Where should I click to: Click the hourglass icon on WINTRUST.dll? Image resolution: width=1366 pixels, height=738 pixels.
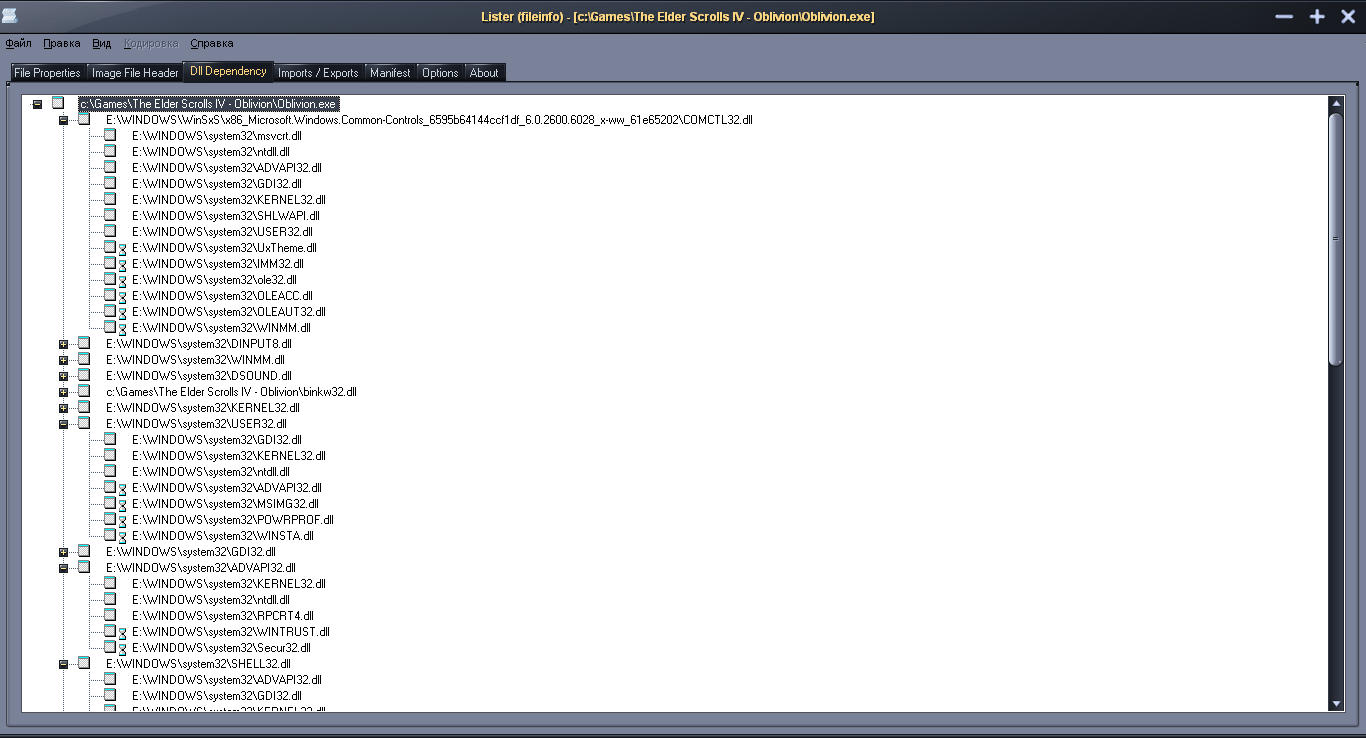coord(123,633)
